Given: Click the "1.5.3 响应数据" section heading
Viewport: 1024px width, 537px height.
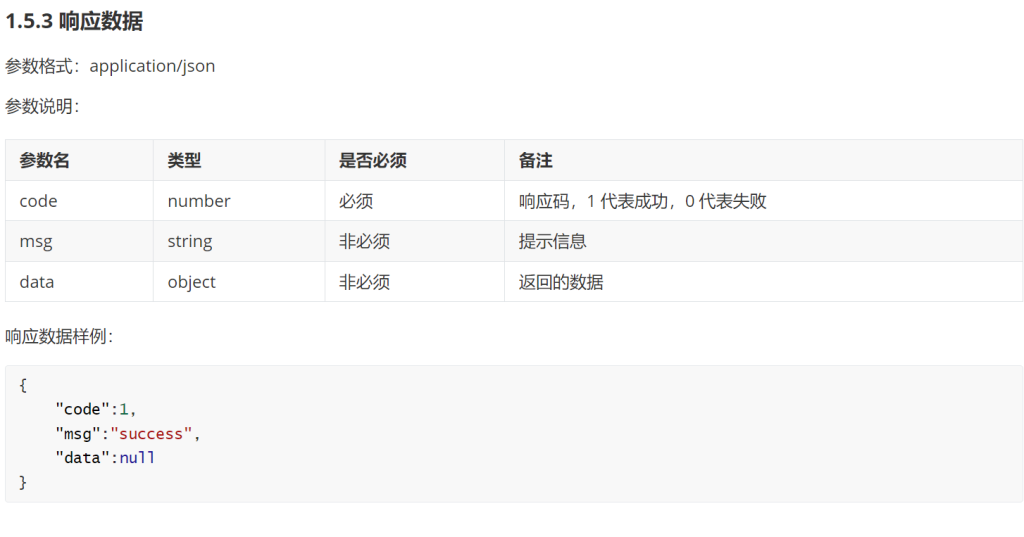Looking at the screenshot, I should click(x=74, y=22).
